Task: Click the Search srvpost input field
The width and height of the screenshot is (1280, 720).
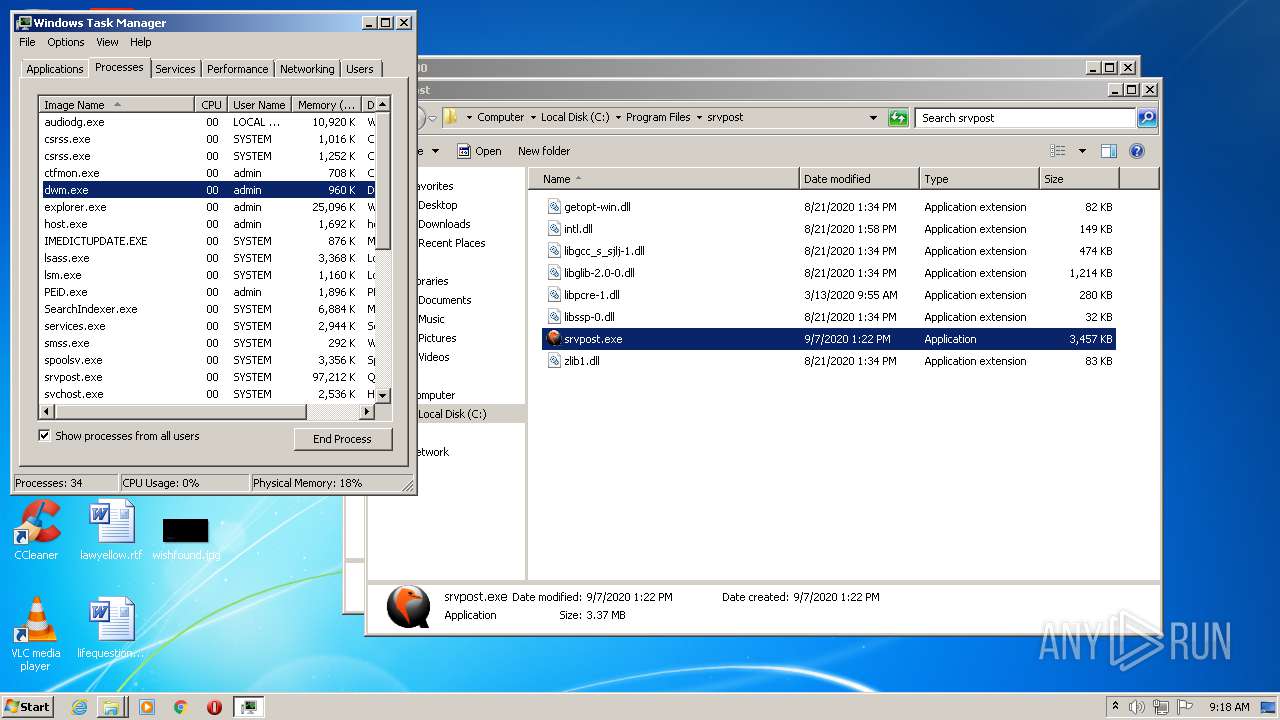Action: tap(1026, 118)
